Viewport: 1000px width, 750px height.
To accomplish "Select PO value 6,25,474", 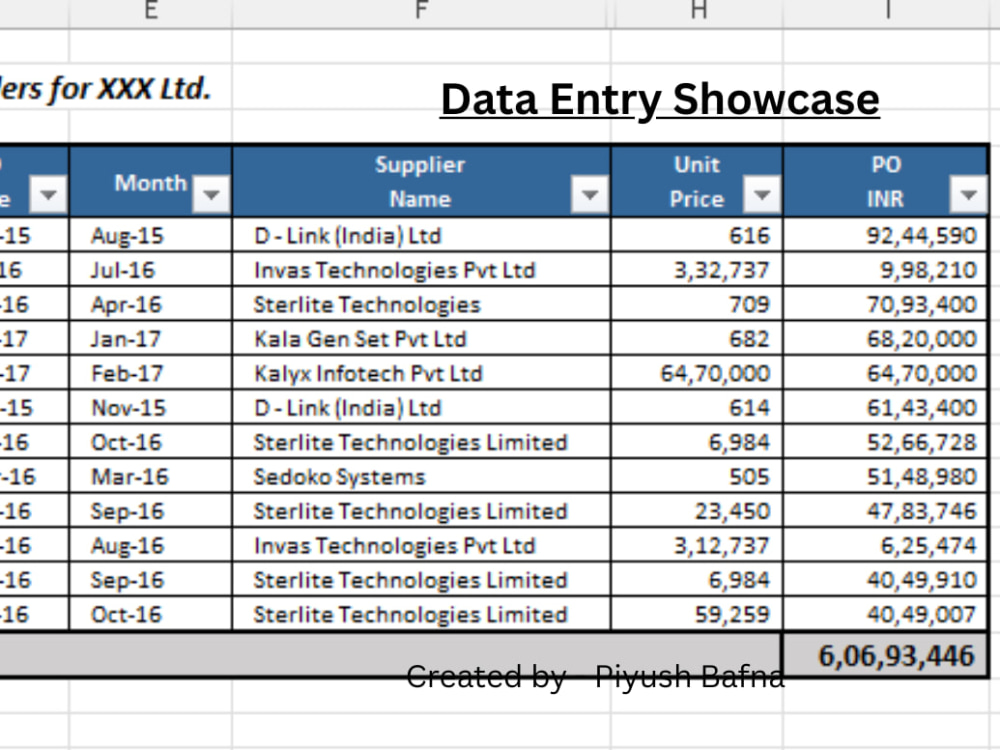I will pyautogui.click(x=886, y=545).
